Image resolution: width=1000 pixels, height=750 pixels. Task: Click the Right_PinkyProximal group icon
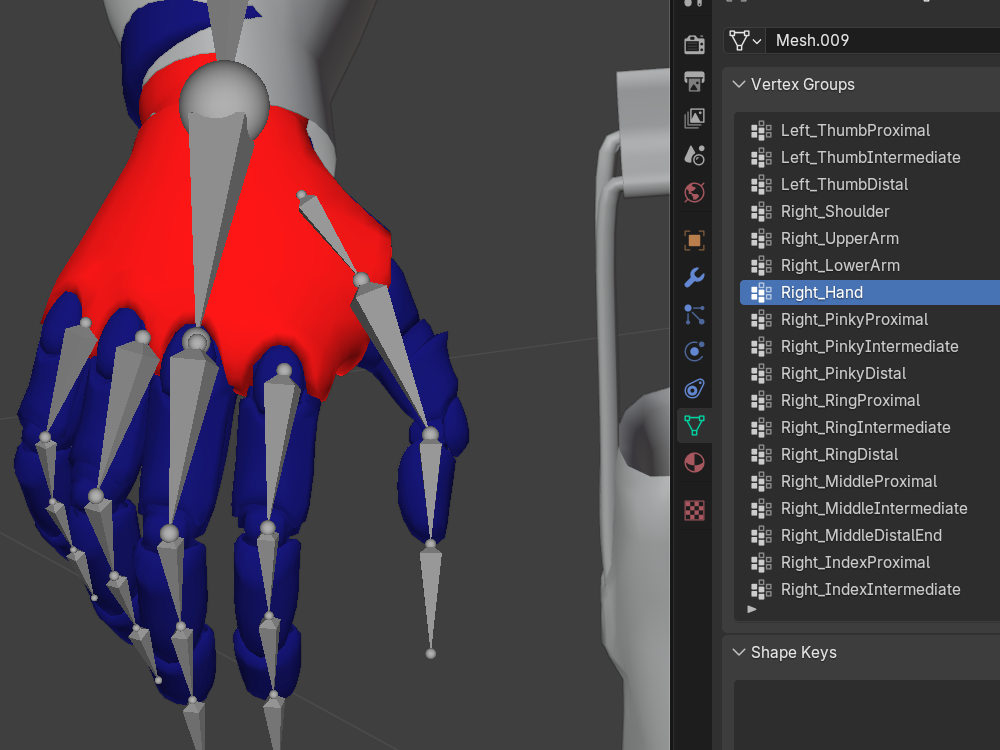(x=761, y=320)
